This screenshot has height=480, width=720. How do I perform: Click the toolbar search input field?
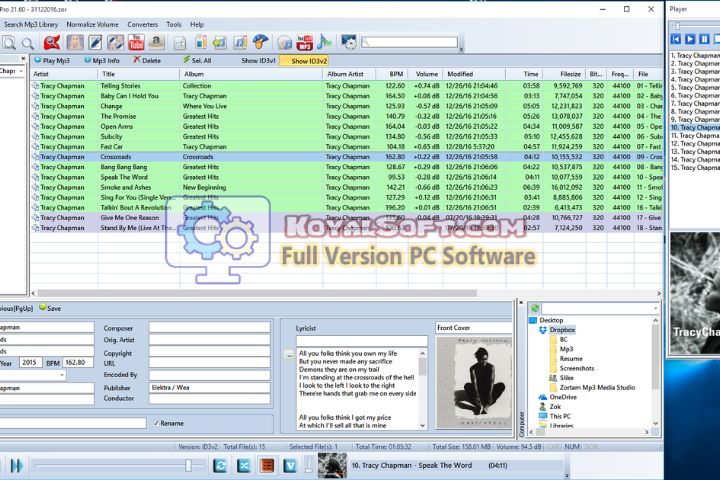point(409,43)
